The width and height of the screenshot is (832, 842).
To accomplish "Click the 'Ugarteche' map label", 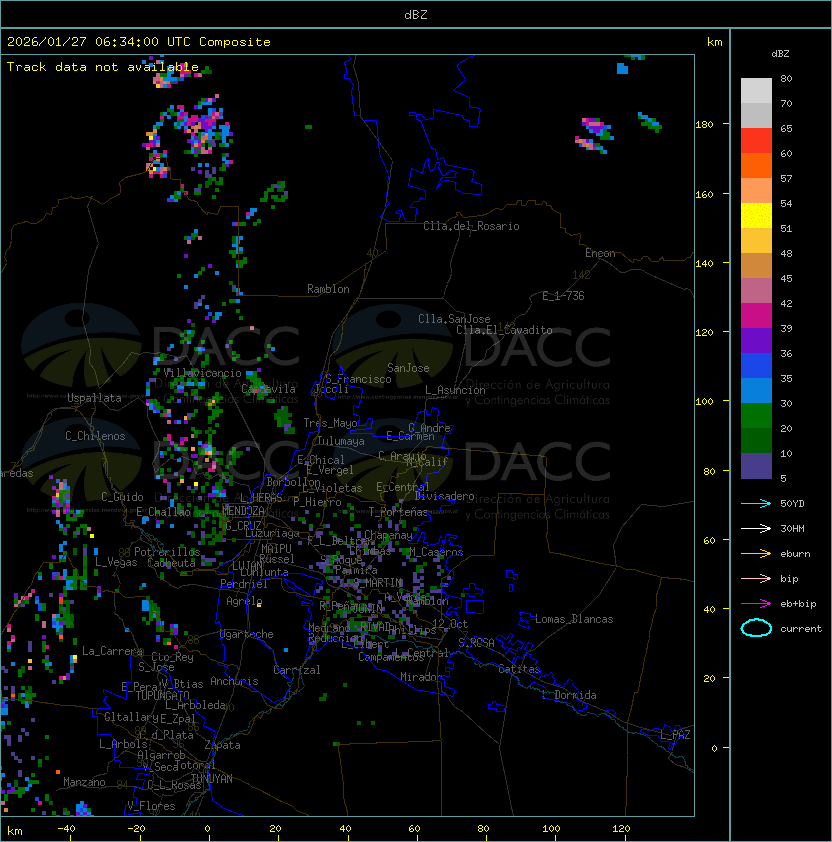I will 247,634.
